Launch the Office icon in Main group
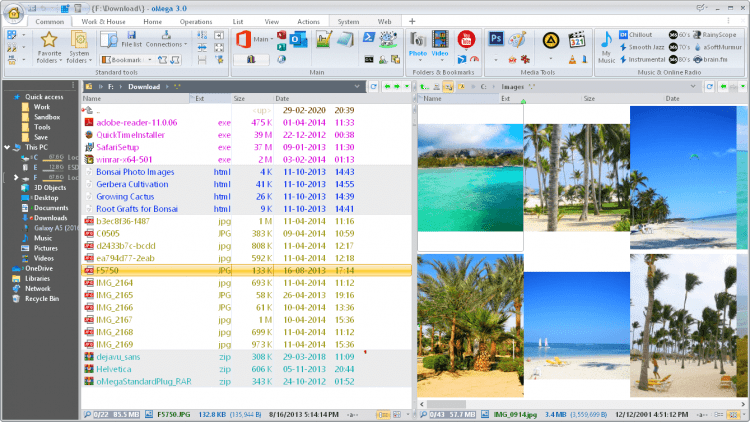This screenshot has width=750, height=422. (x=244, y=39)
